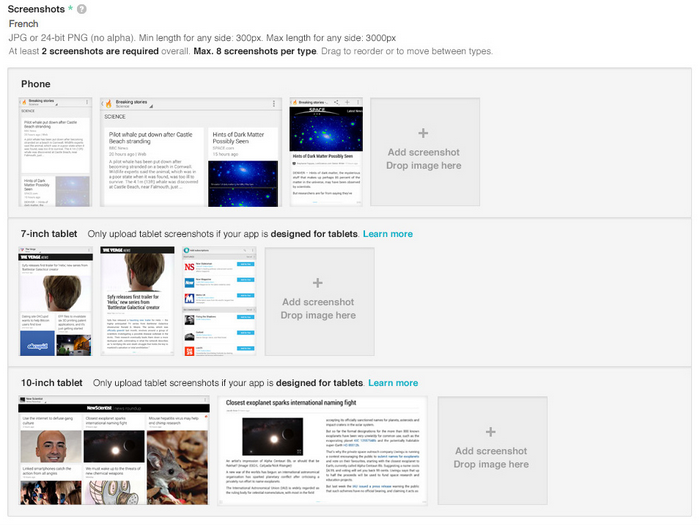Click the plus icon in 7-inch tablet section
Viewport: 700px width, 525px height.
click(318, 283)
